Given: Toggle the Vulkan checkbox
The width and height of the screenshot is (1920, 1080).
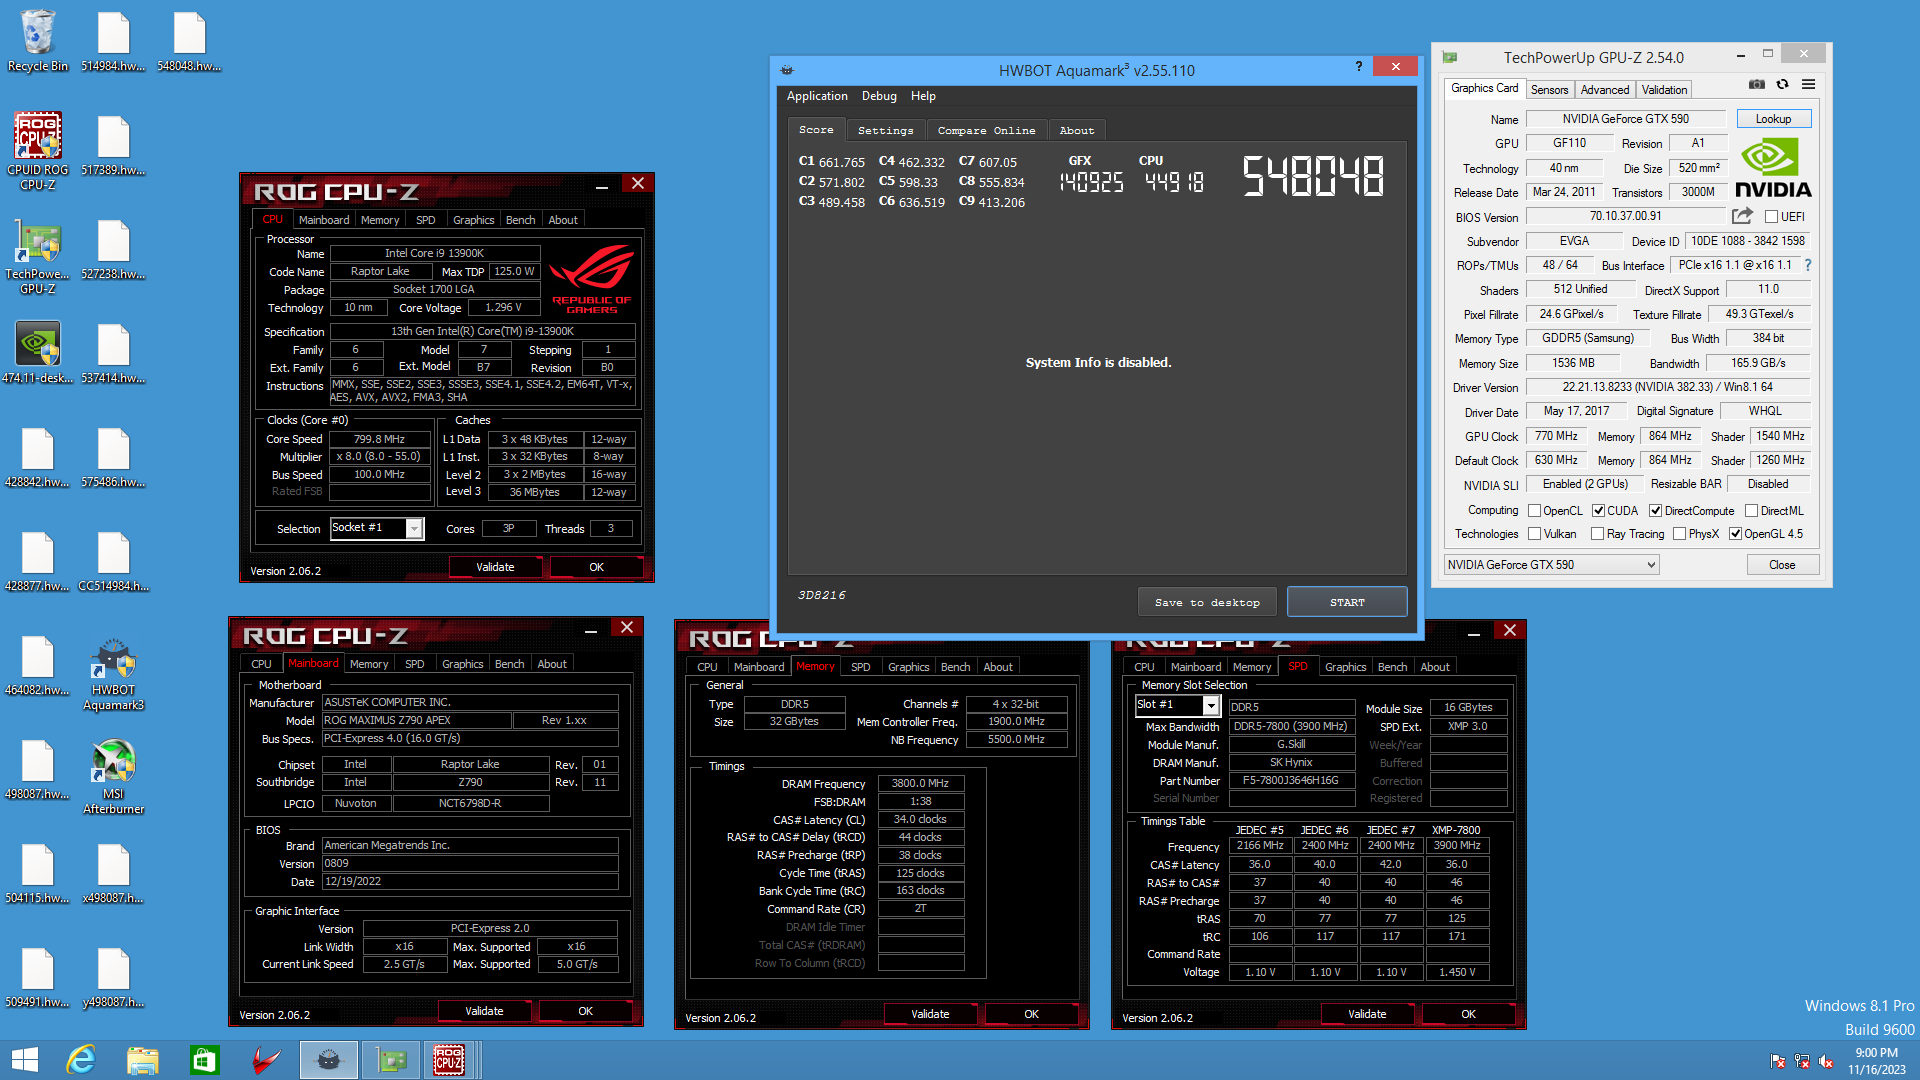Looking at the screenshot, I should [1534, 534].
